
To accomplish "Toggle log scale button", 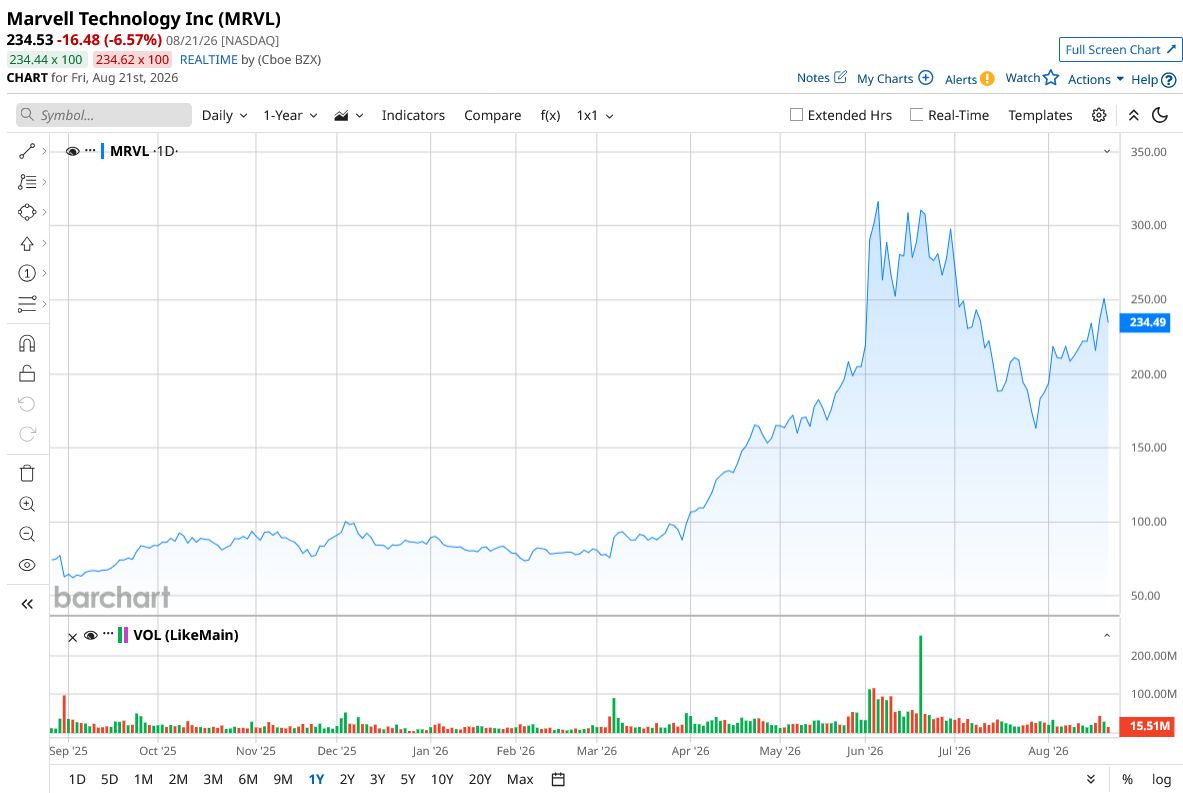I will coord(1161,779).
